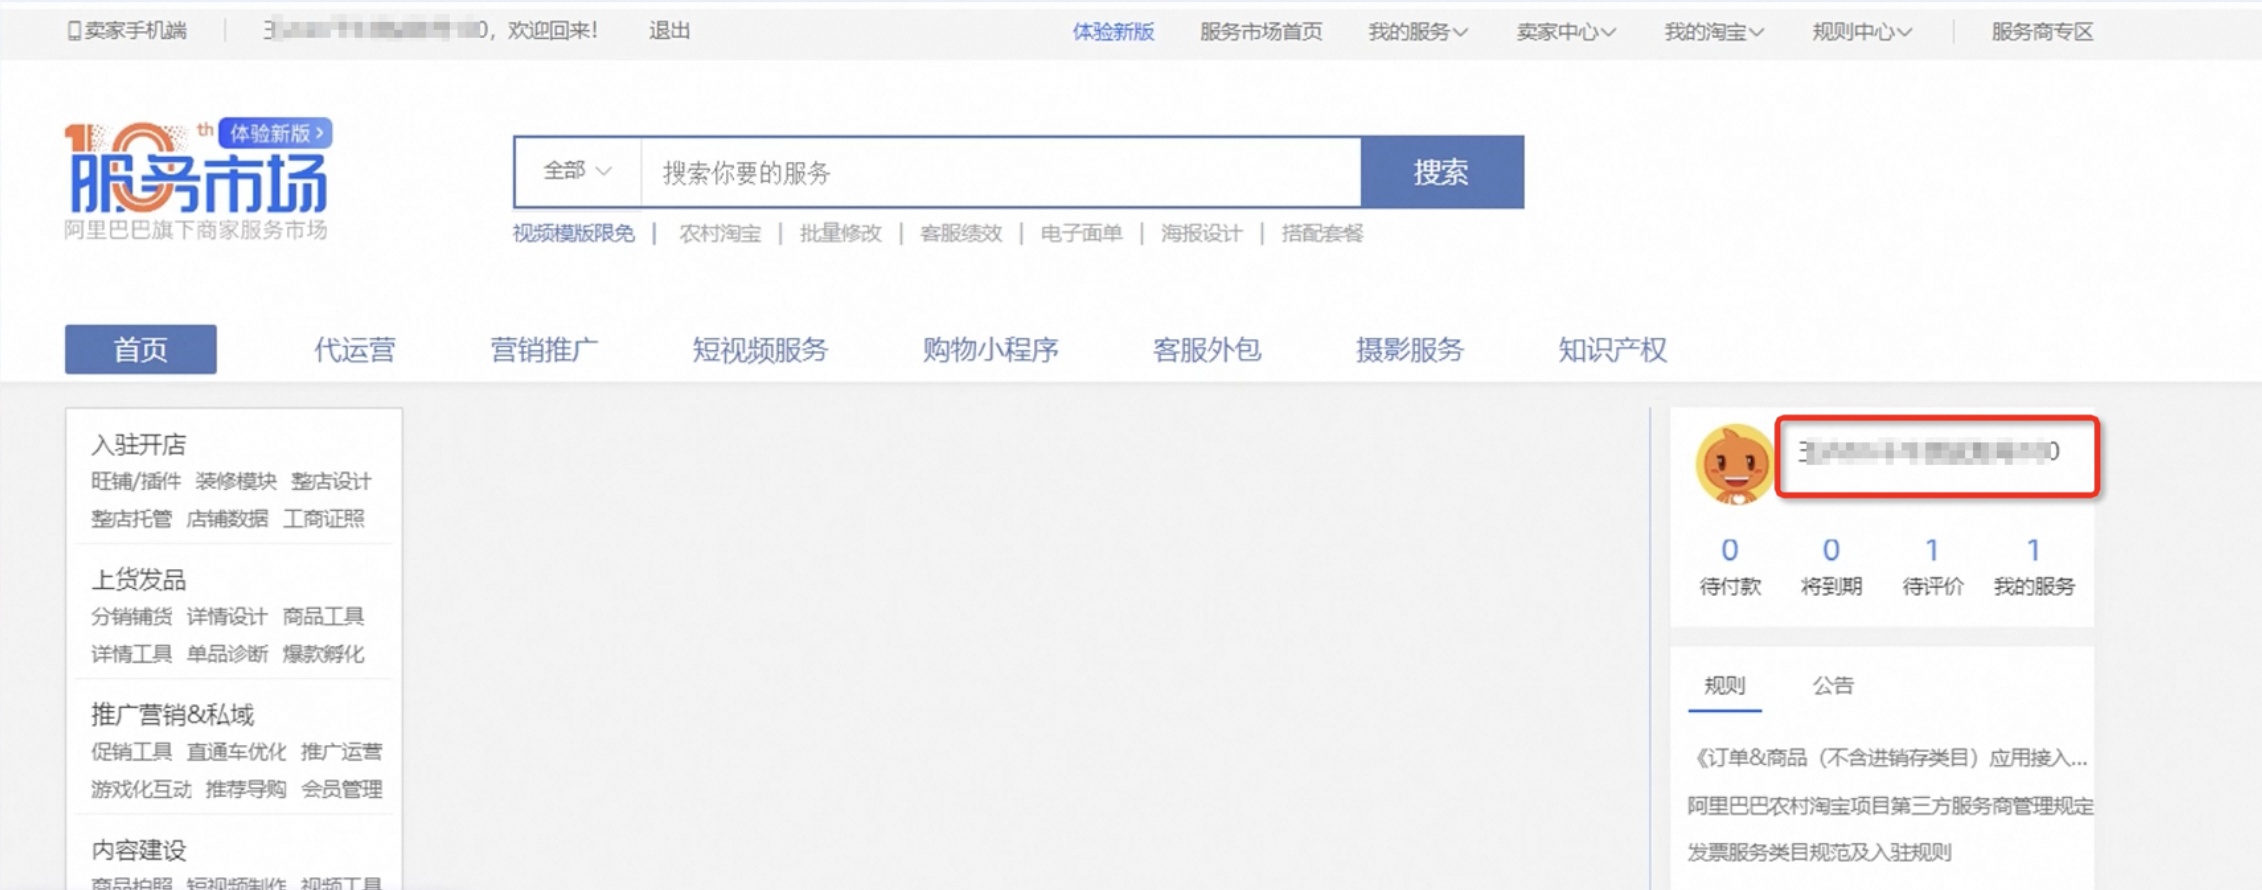Open 推荐导购 in sidebar

click(x=246, y=789)
